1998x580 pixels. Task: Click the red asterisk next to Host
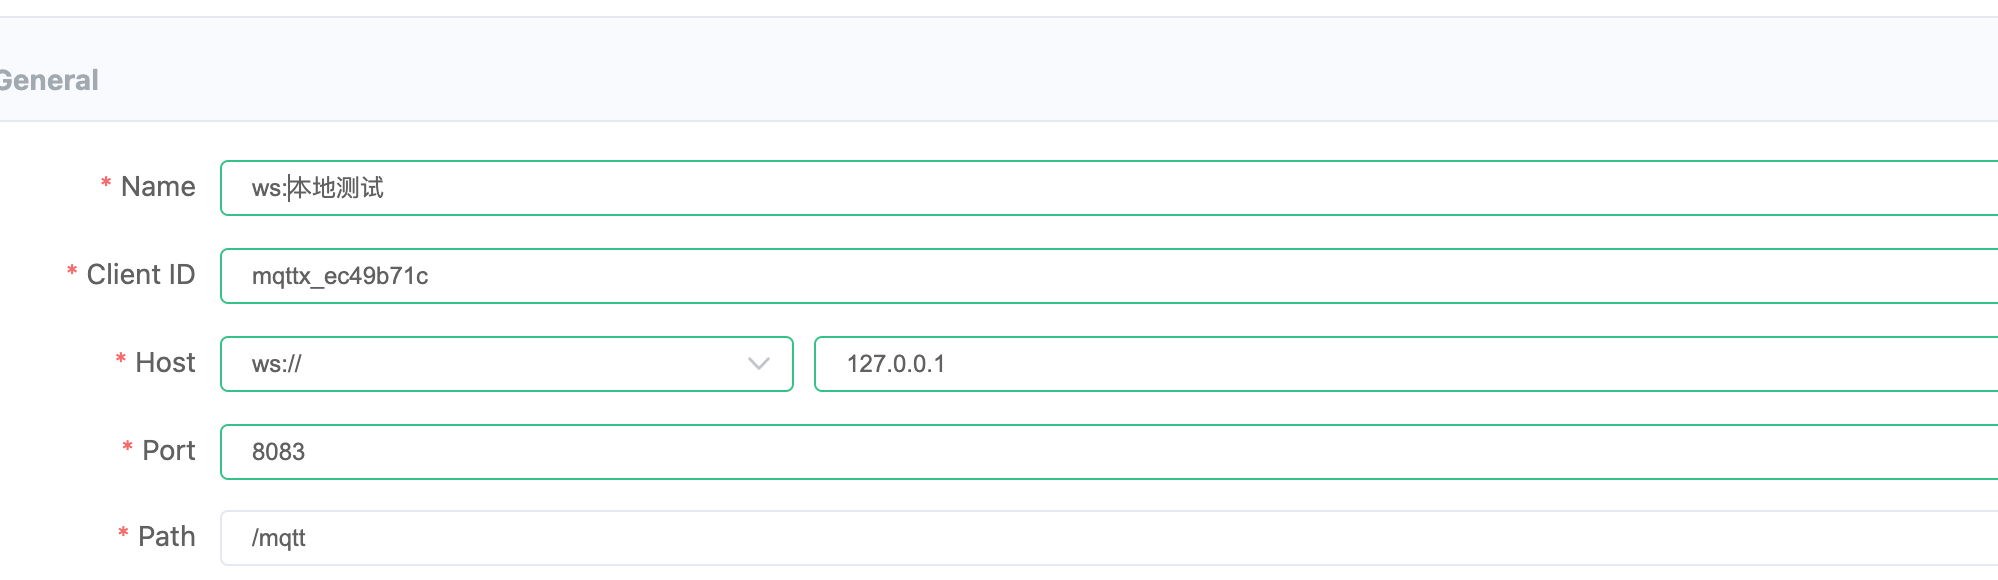point(120,359)
